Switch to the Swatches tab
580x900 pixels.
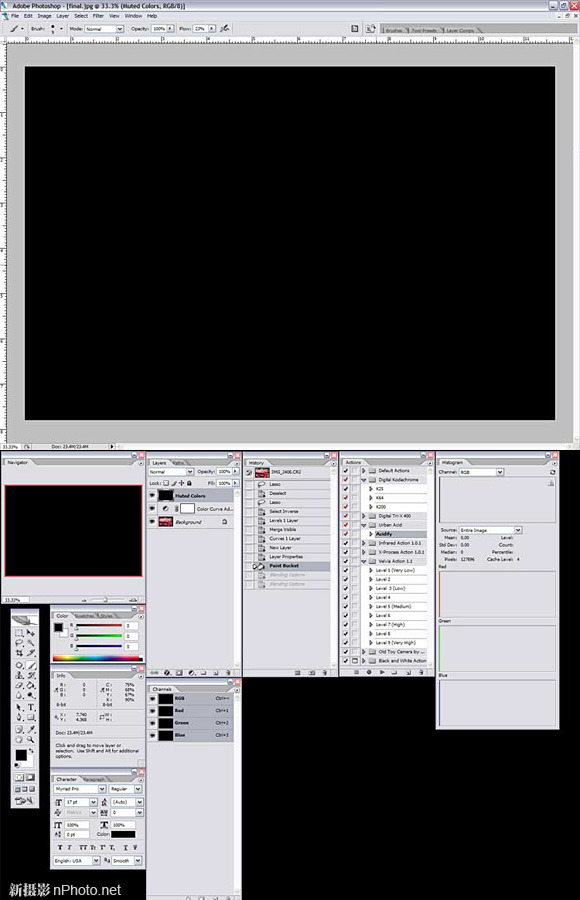click(x=84, y=616)
